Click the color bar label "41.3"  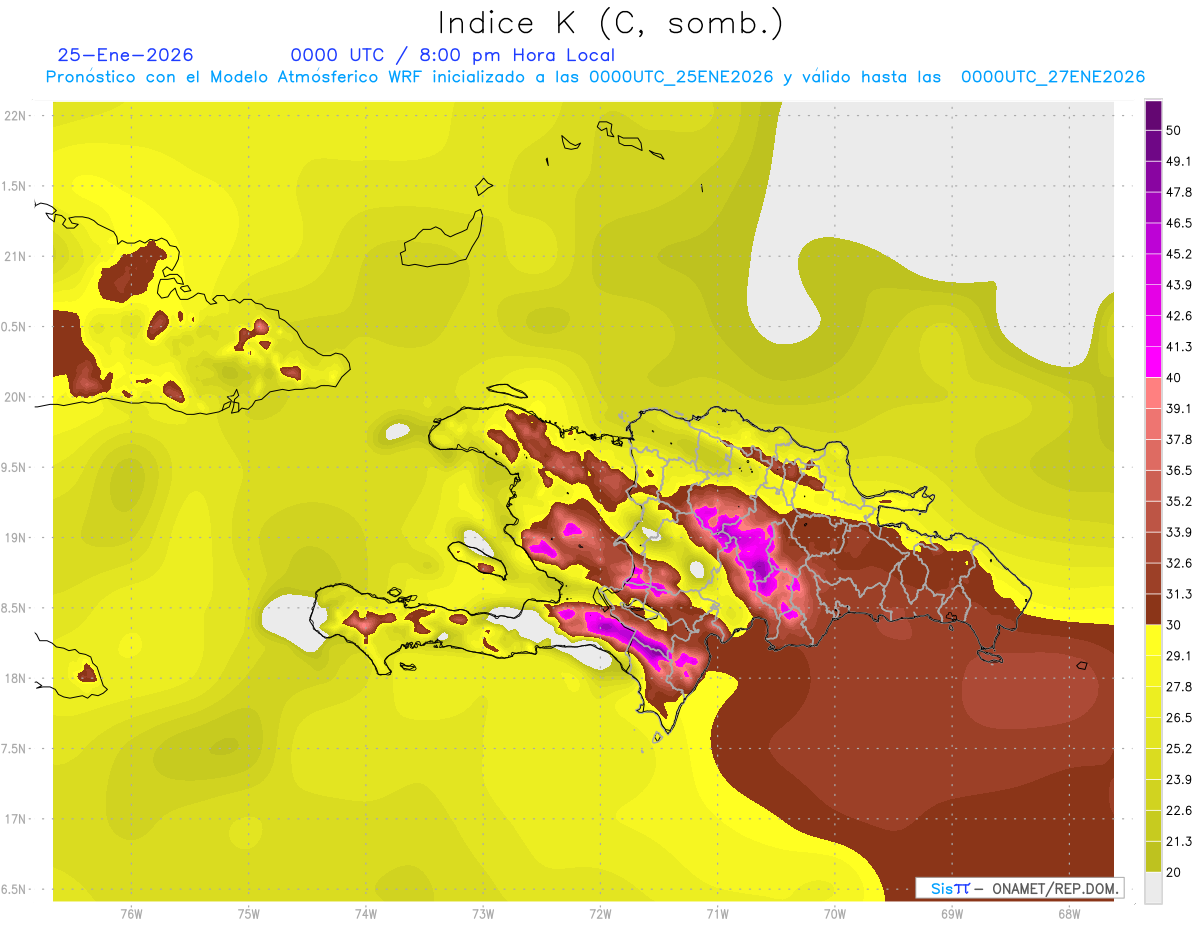(x=1179, y=347)
